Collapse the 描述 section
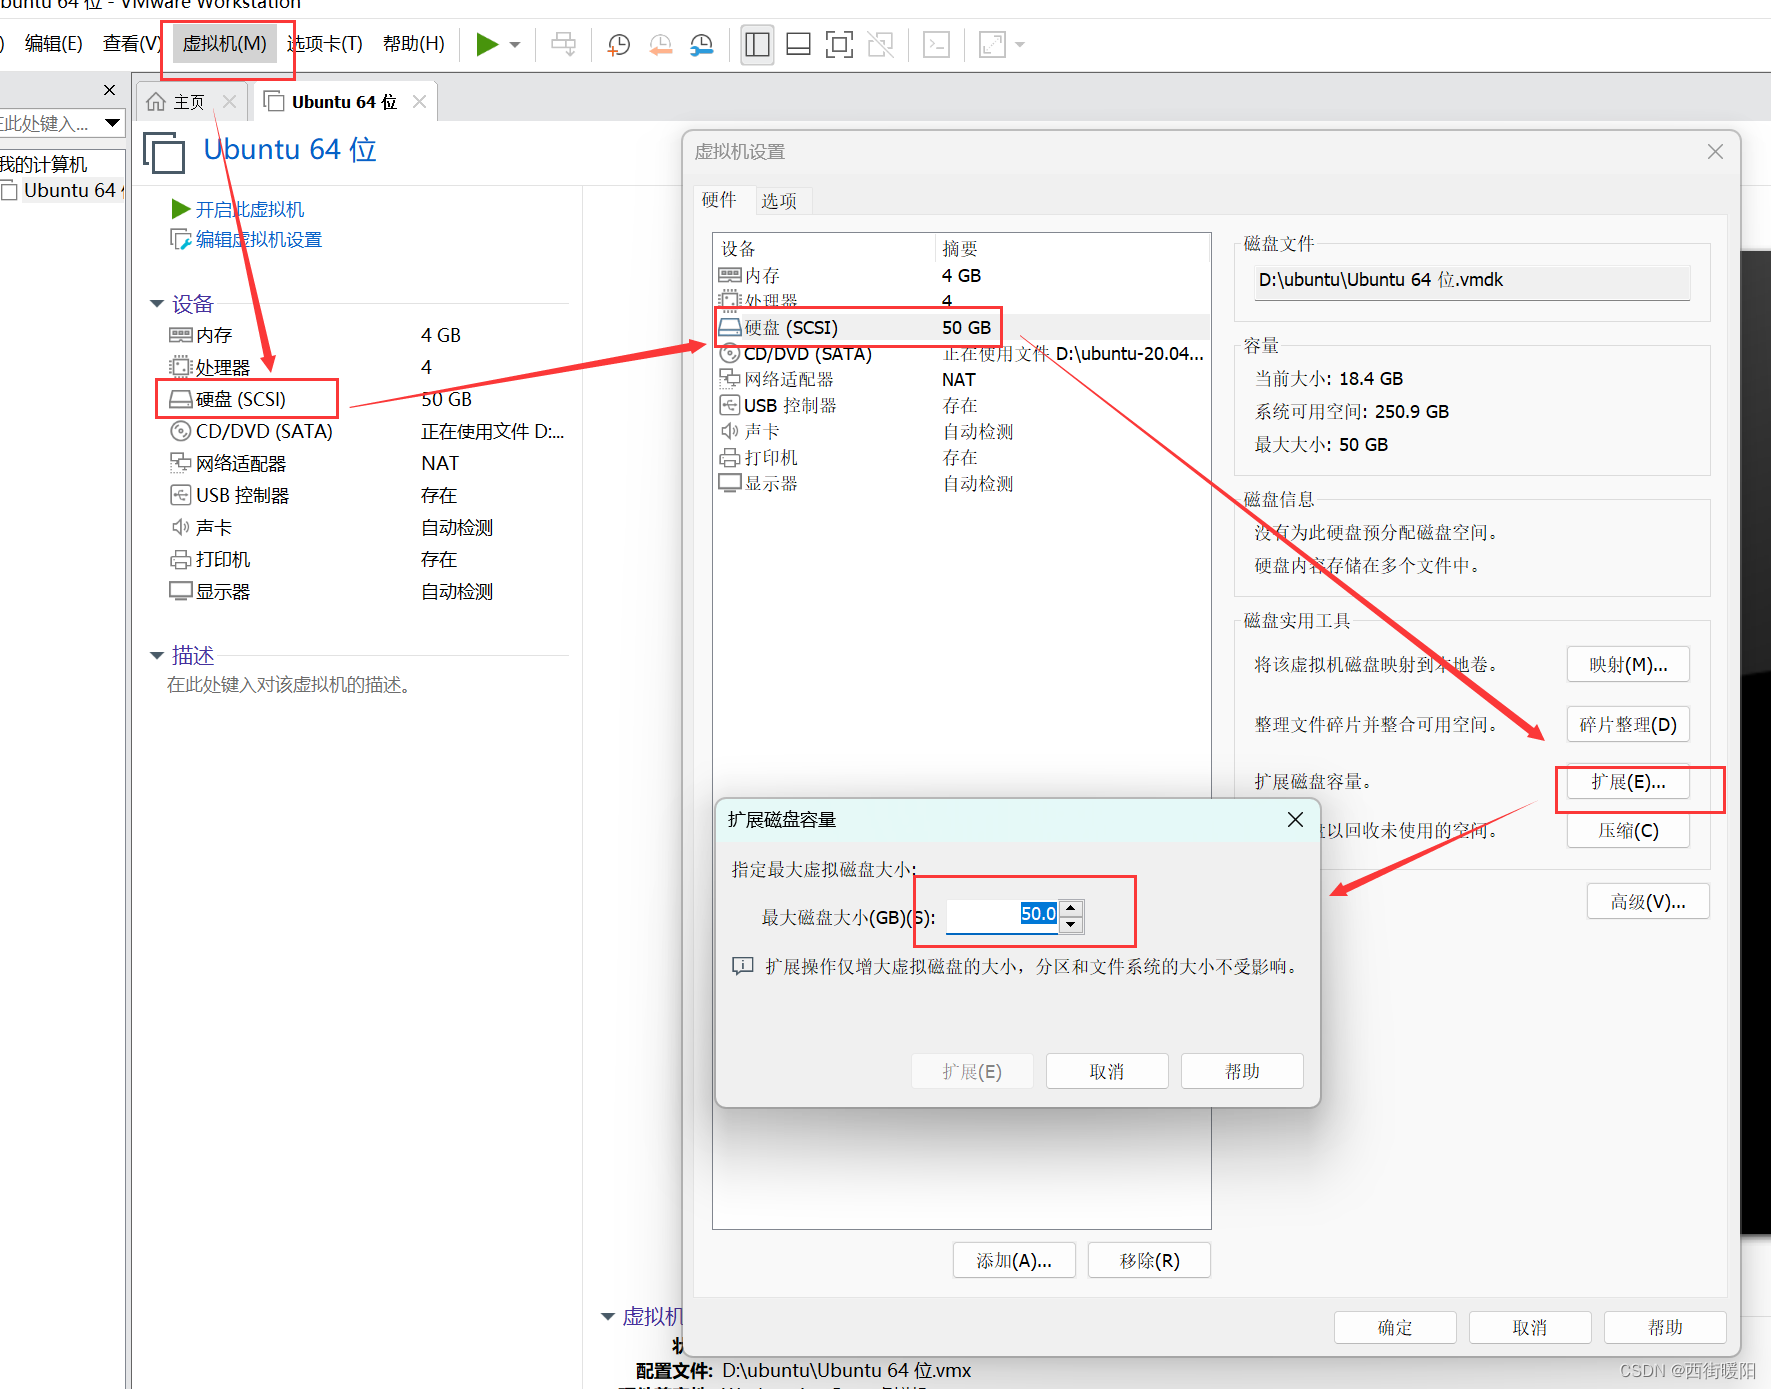Screen dimensions: 1771x1389 [x=157, y=656]
